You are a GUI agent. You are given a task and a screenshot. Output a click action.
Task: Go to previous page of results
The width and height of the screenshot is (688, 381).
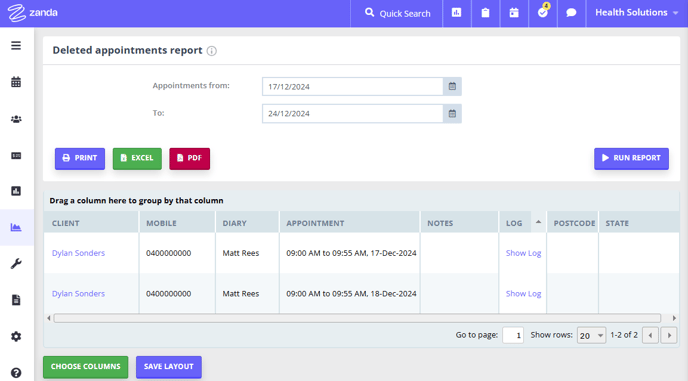point(650,335)
